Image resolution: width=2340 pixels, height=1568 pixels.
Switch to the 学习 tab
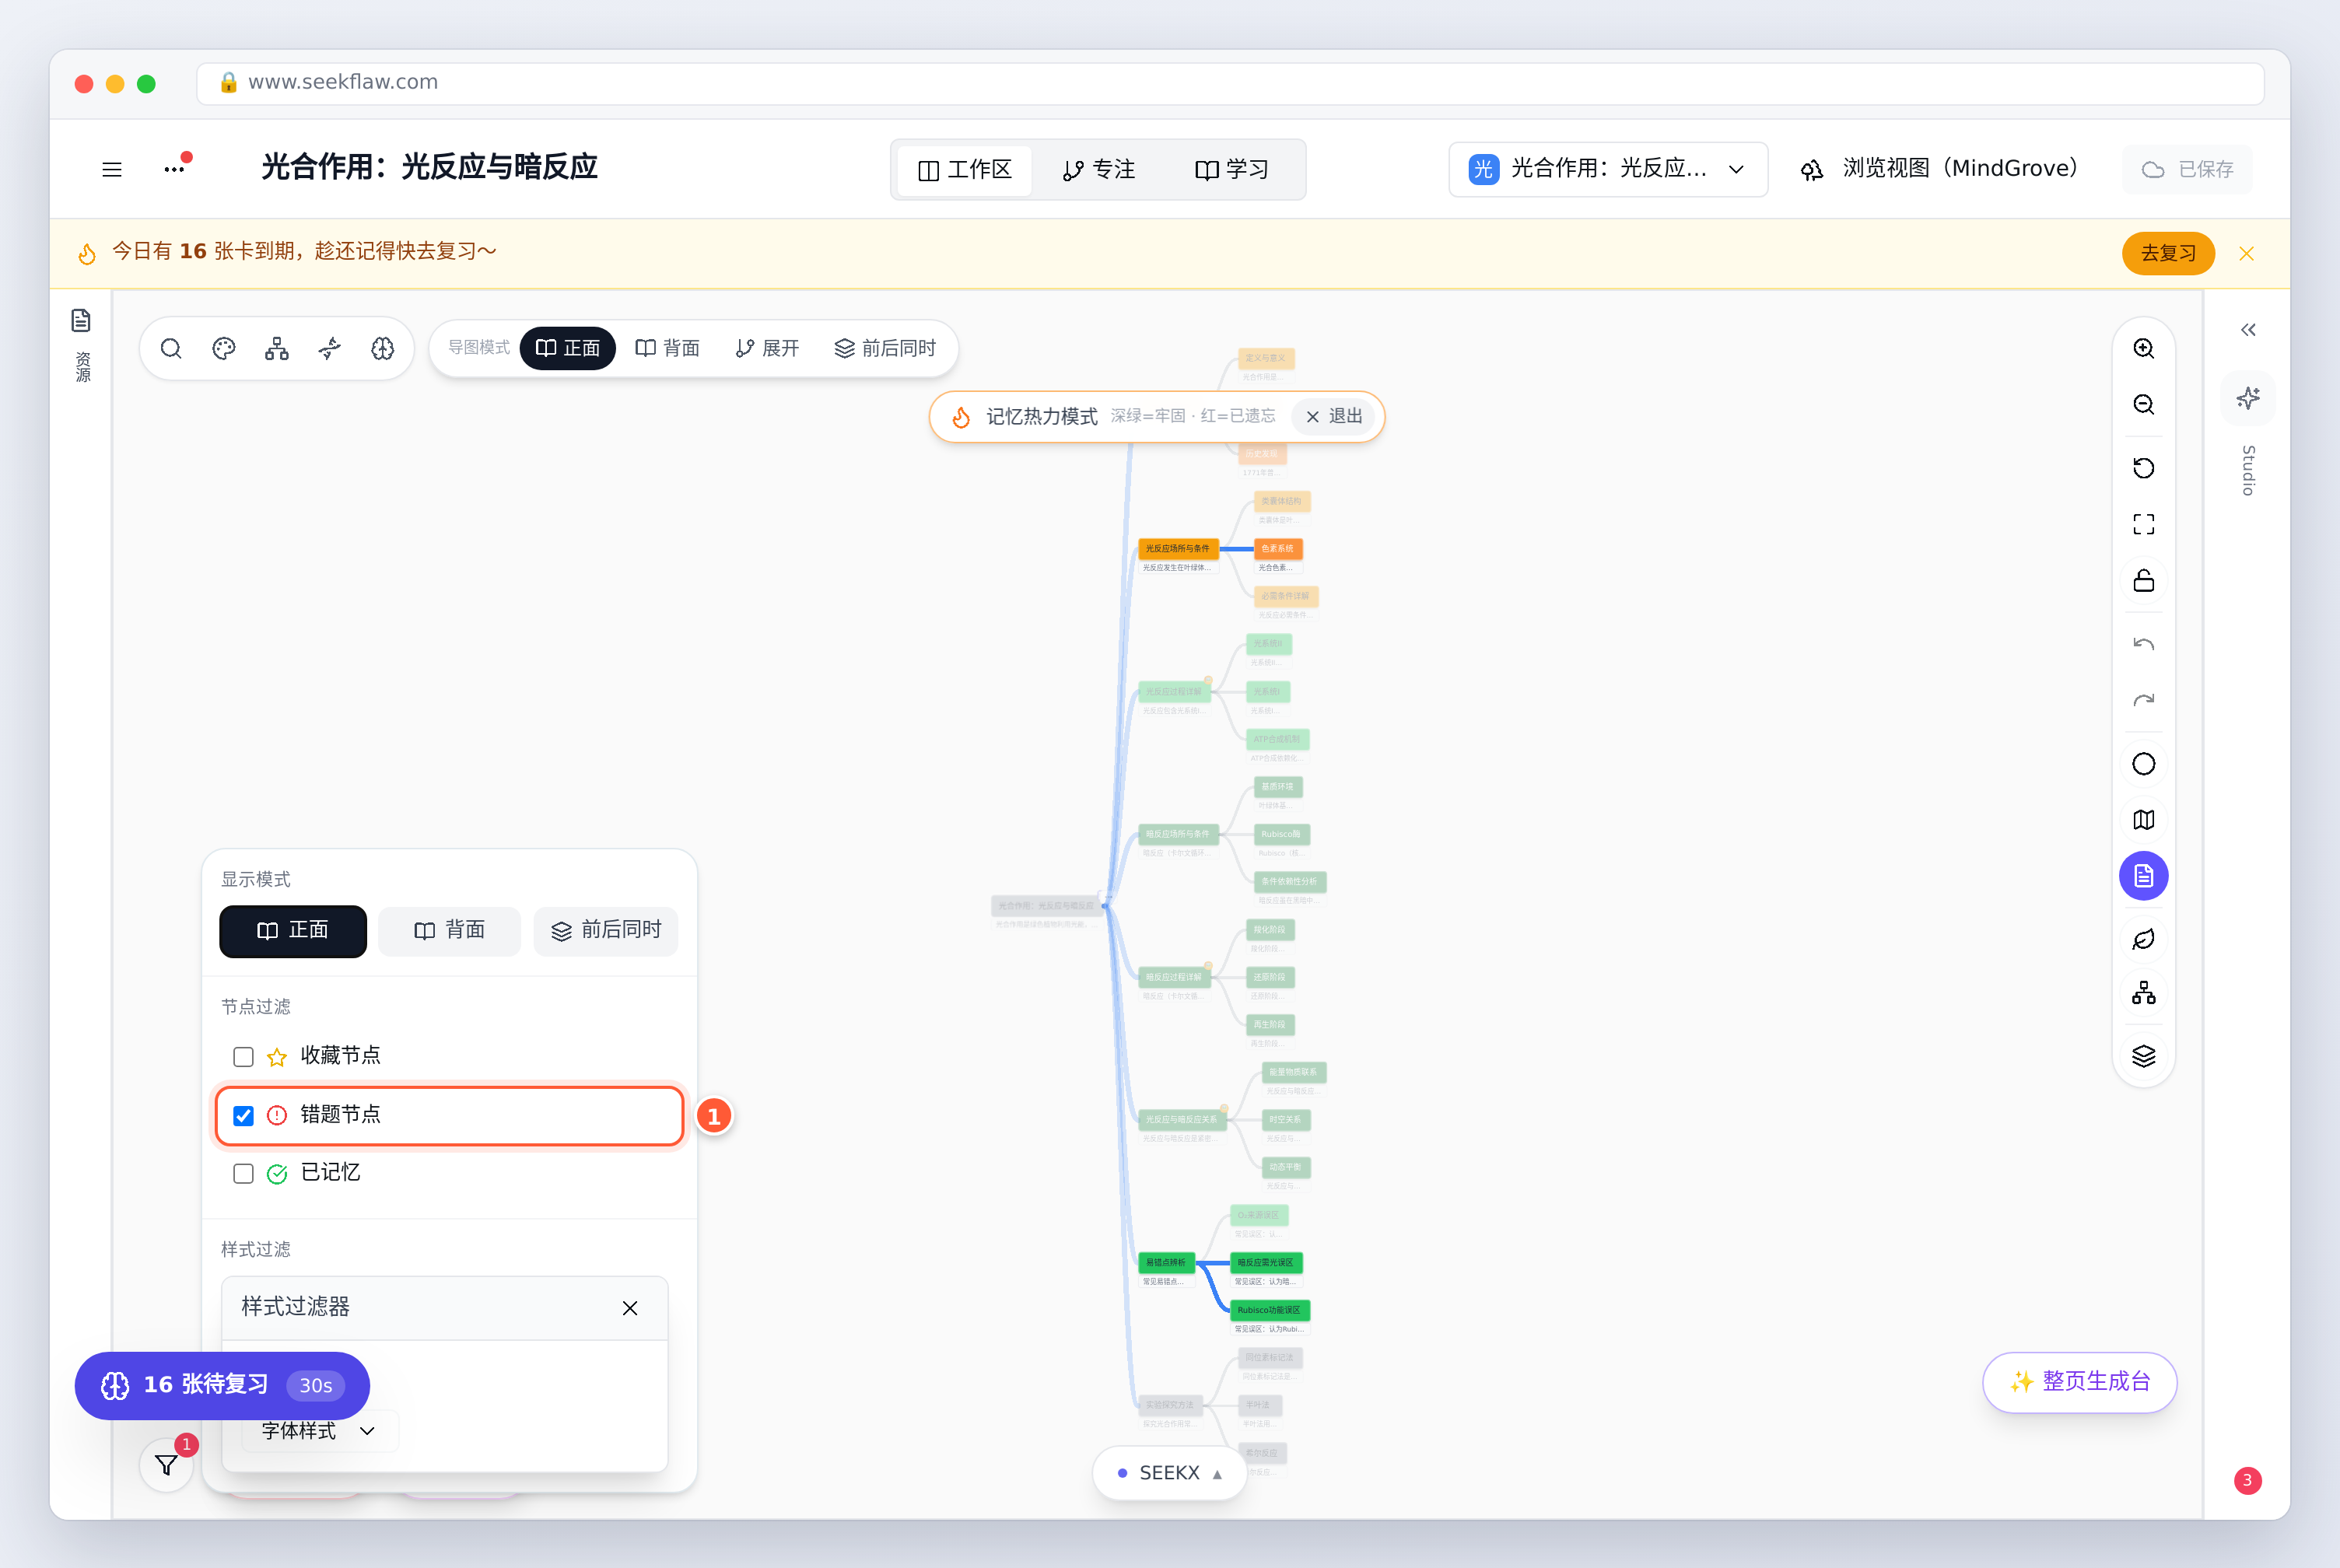(1232, 170)
